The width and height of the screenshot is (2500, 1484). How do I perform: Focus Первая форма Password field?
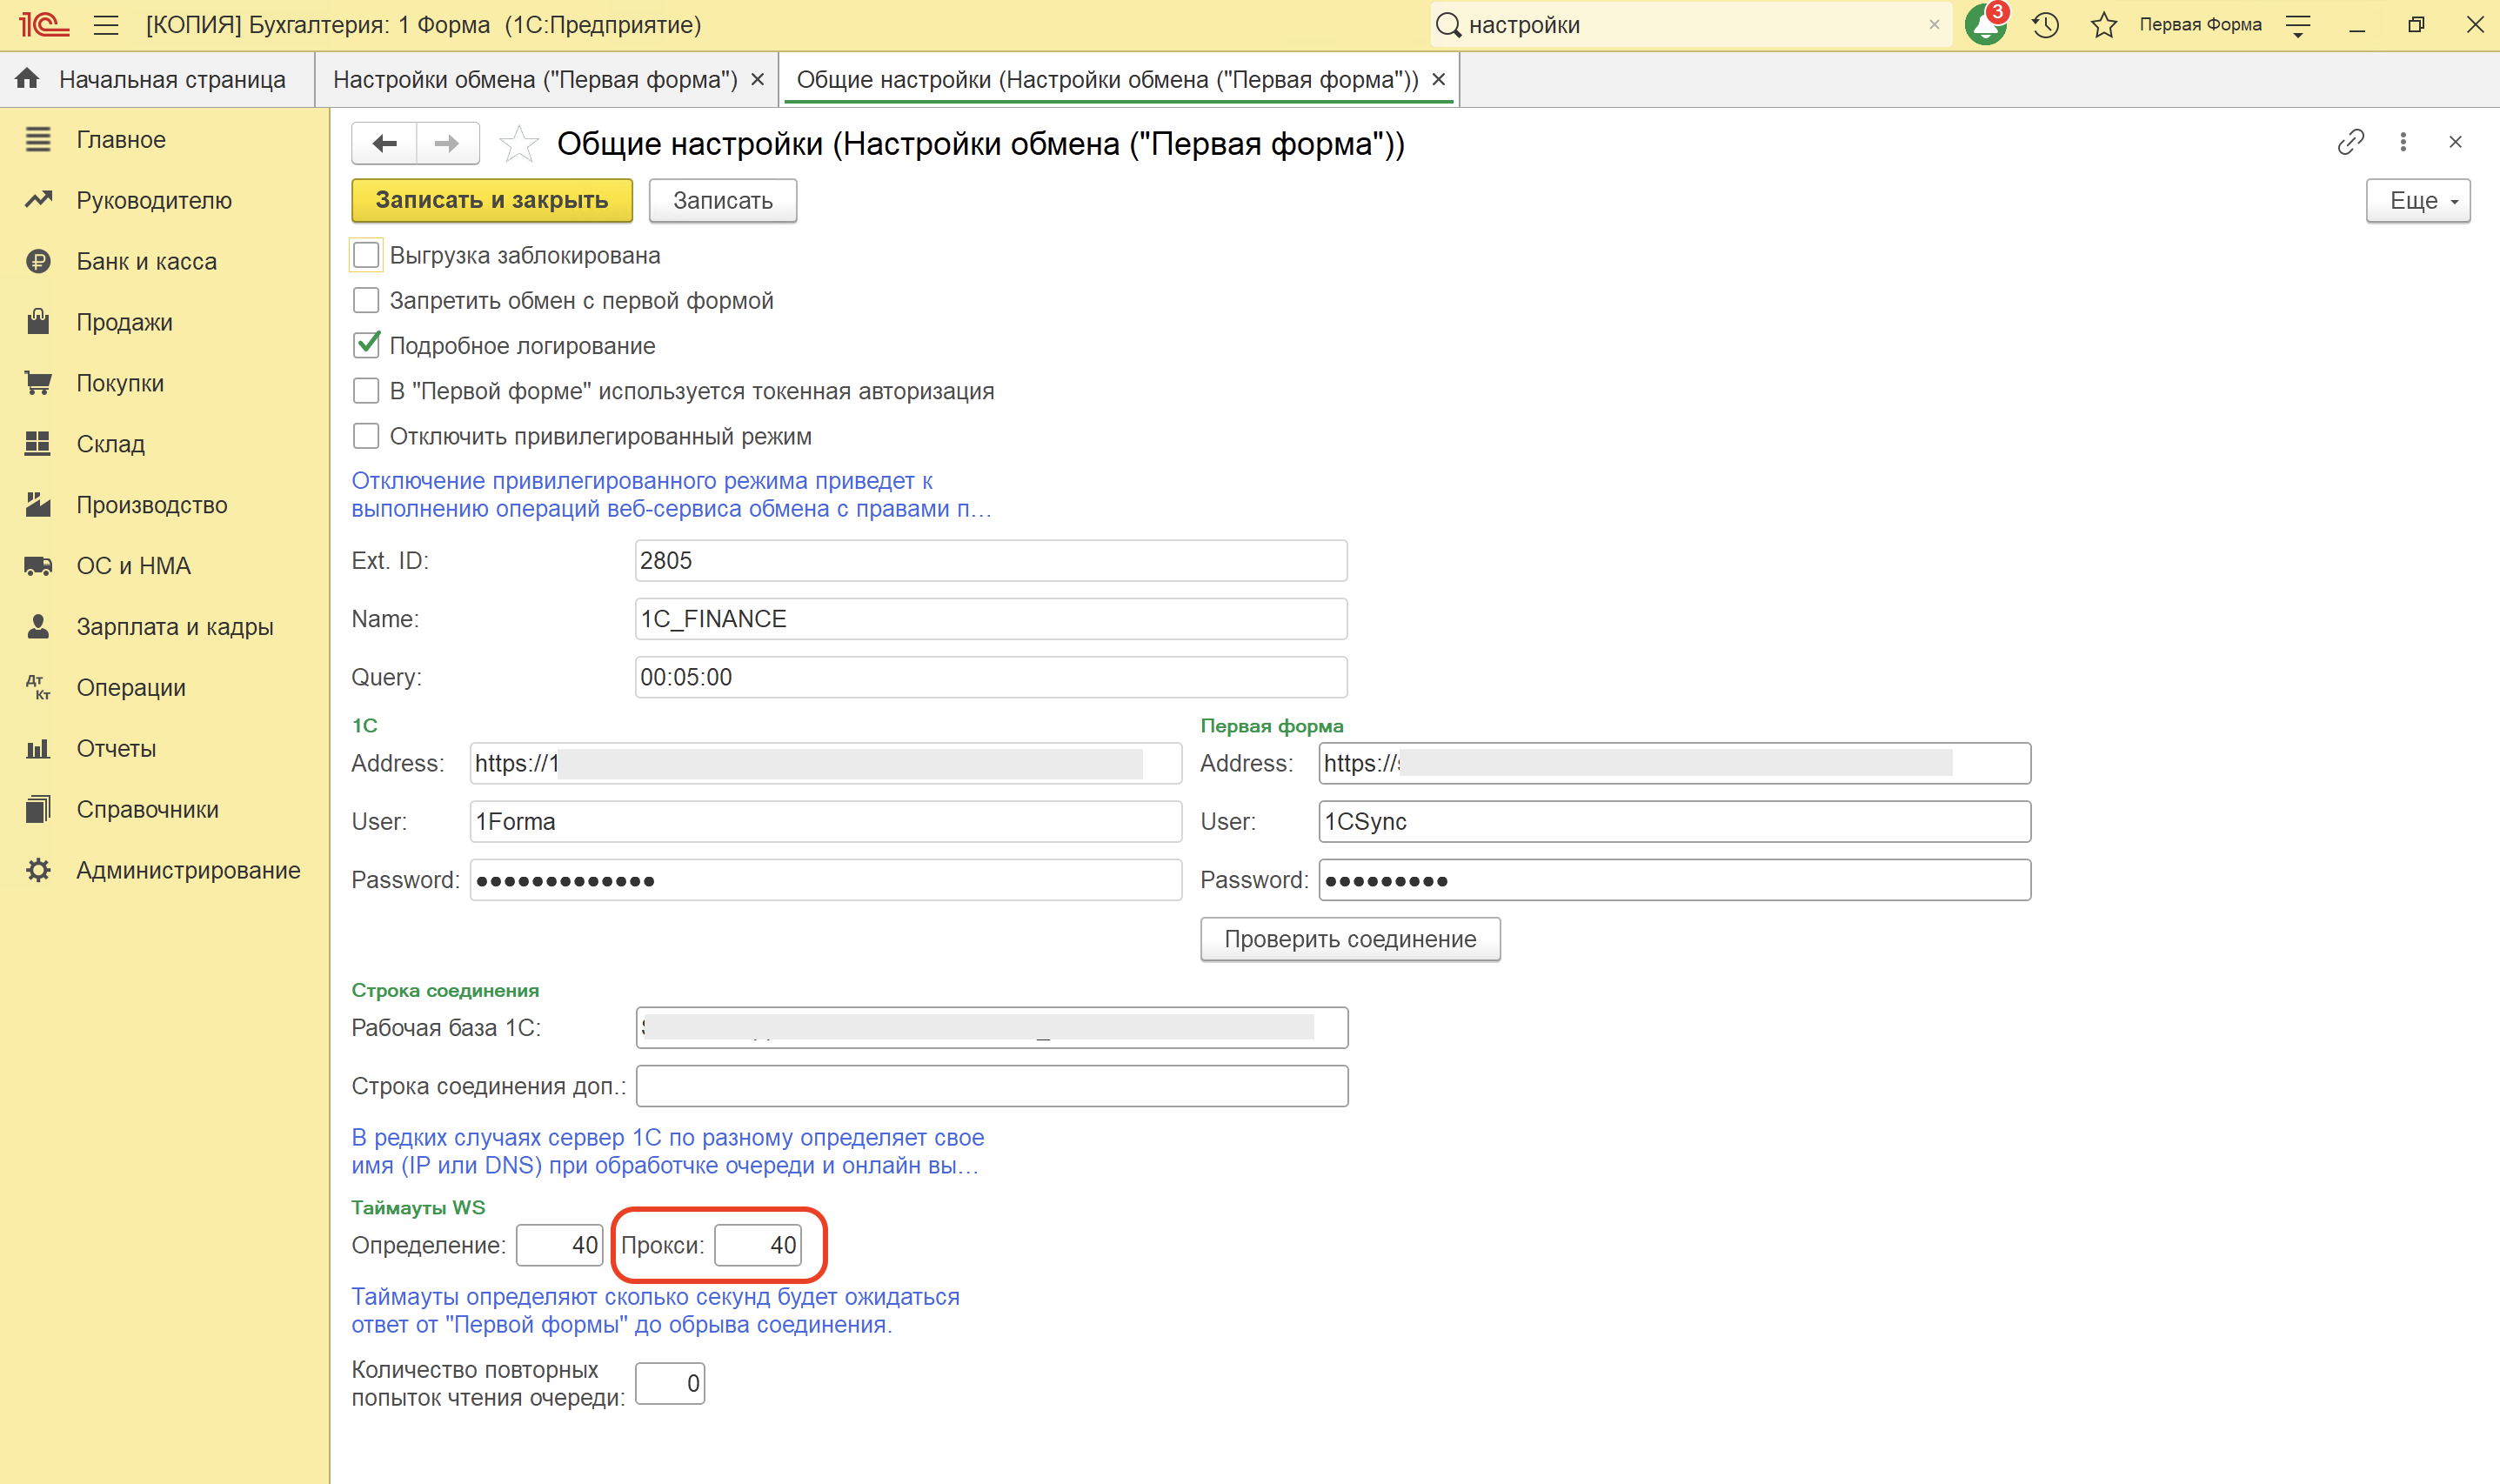pyautogui.click(x=1675, y=880)
